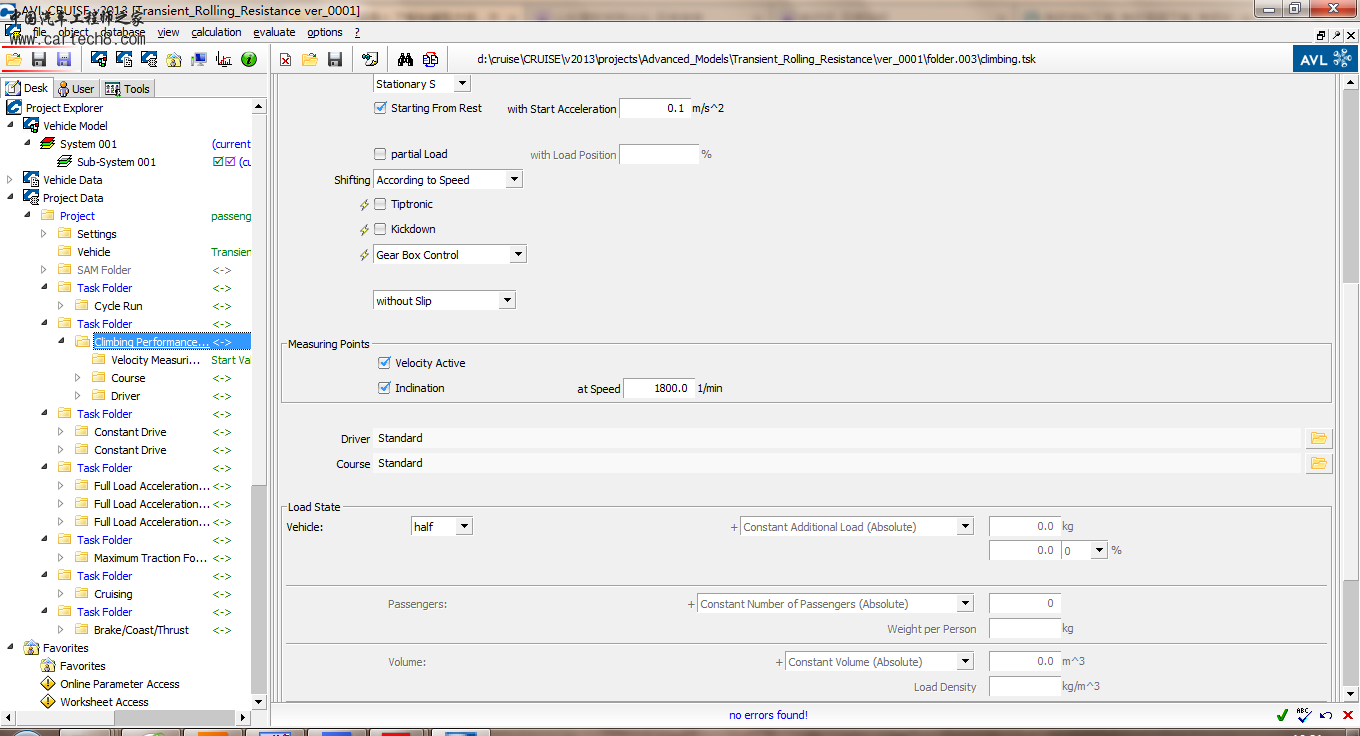Open the Shifting According to Speed dropdown
The image size is (1360, 736).
point(514,180)
